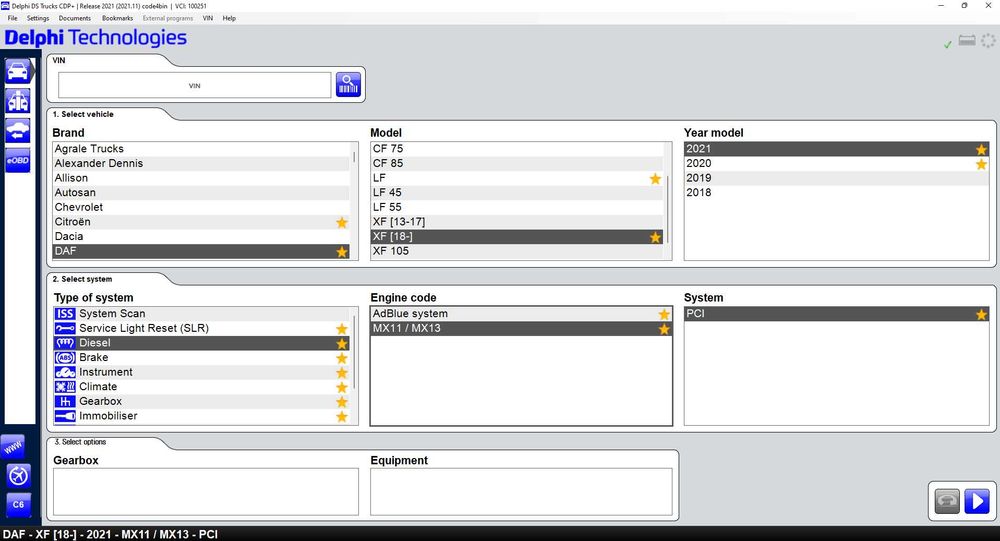
Task: Select Chevrolet brand
Action: pyautogui.click(x=202, y=207)
